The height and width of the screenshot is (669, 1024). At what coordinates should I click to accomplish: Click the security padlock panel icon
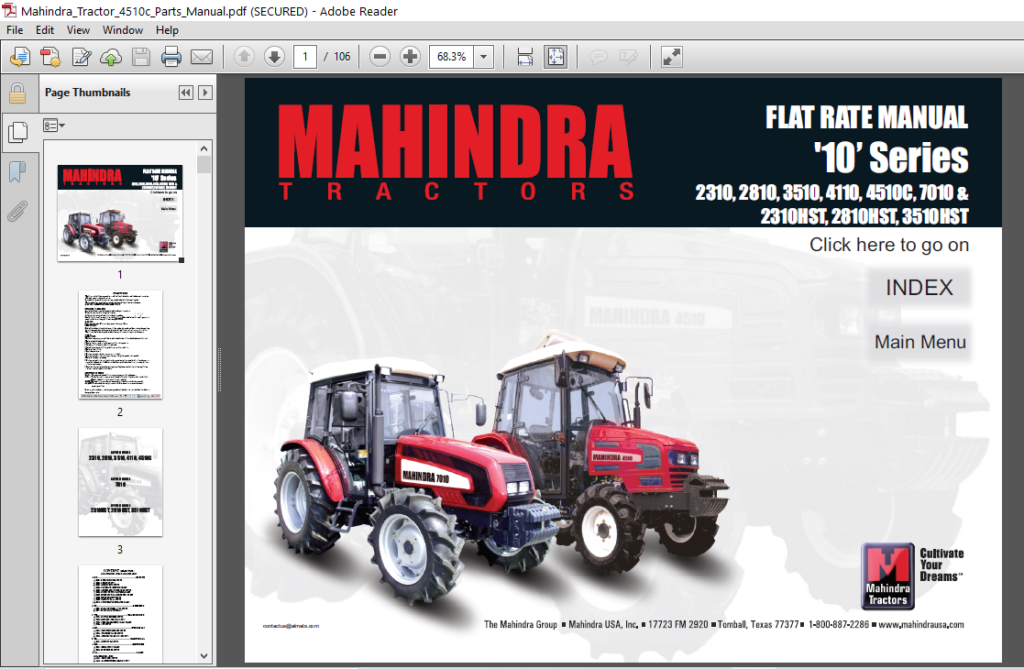pos(17,93)
